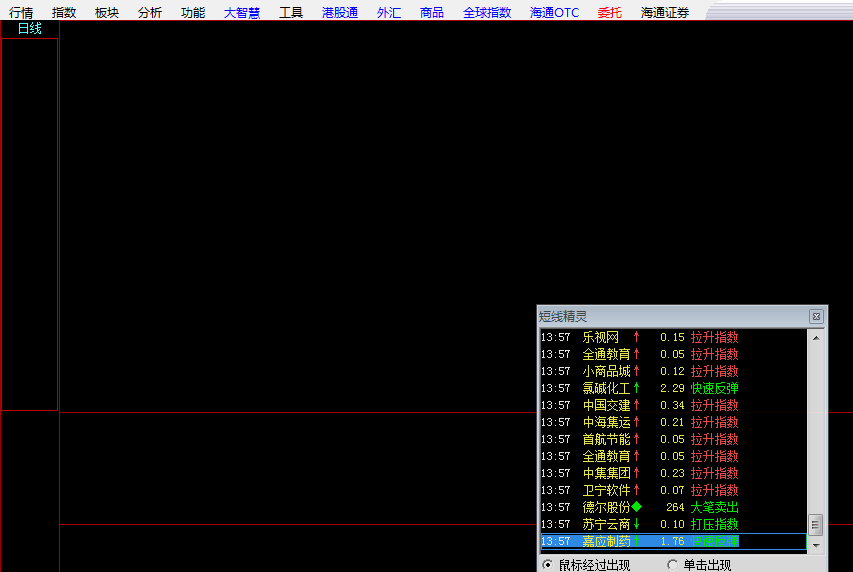The image size is (853, 572).
Task: Click scroll up arrow in 短线精灵 list
Action: coord(816,338)
